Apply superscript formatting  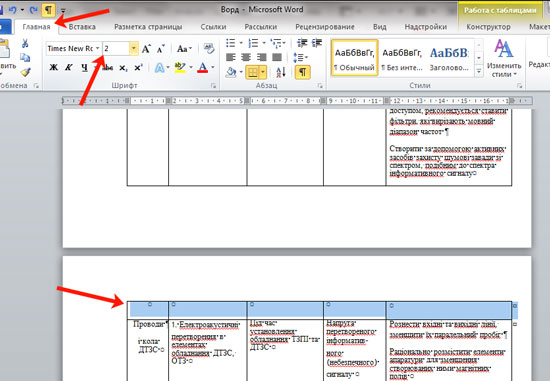pyautogui.click(x=139, y=68)
